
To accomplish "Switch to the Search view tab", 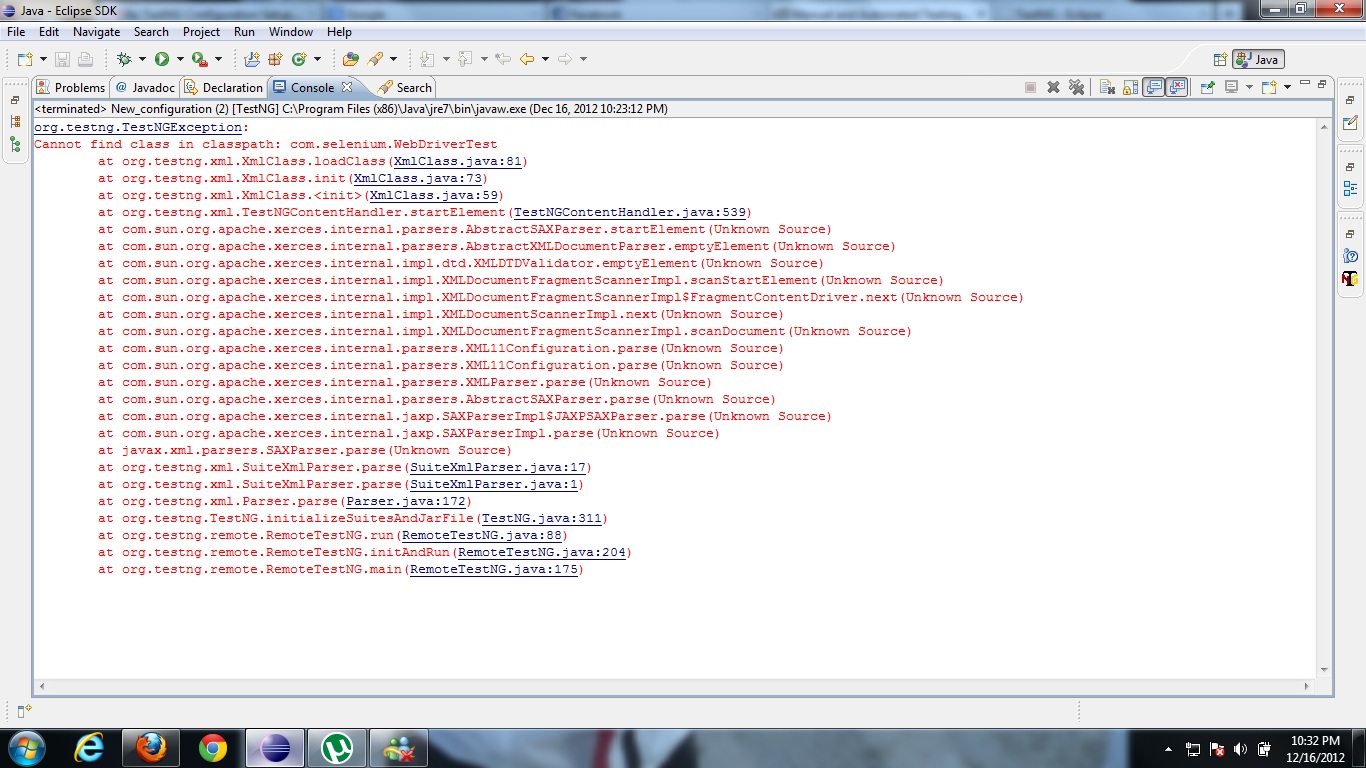I will (x=404, y=88).
